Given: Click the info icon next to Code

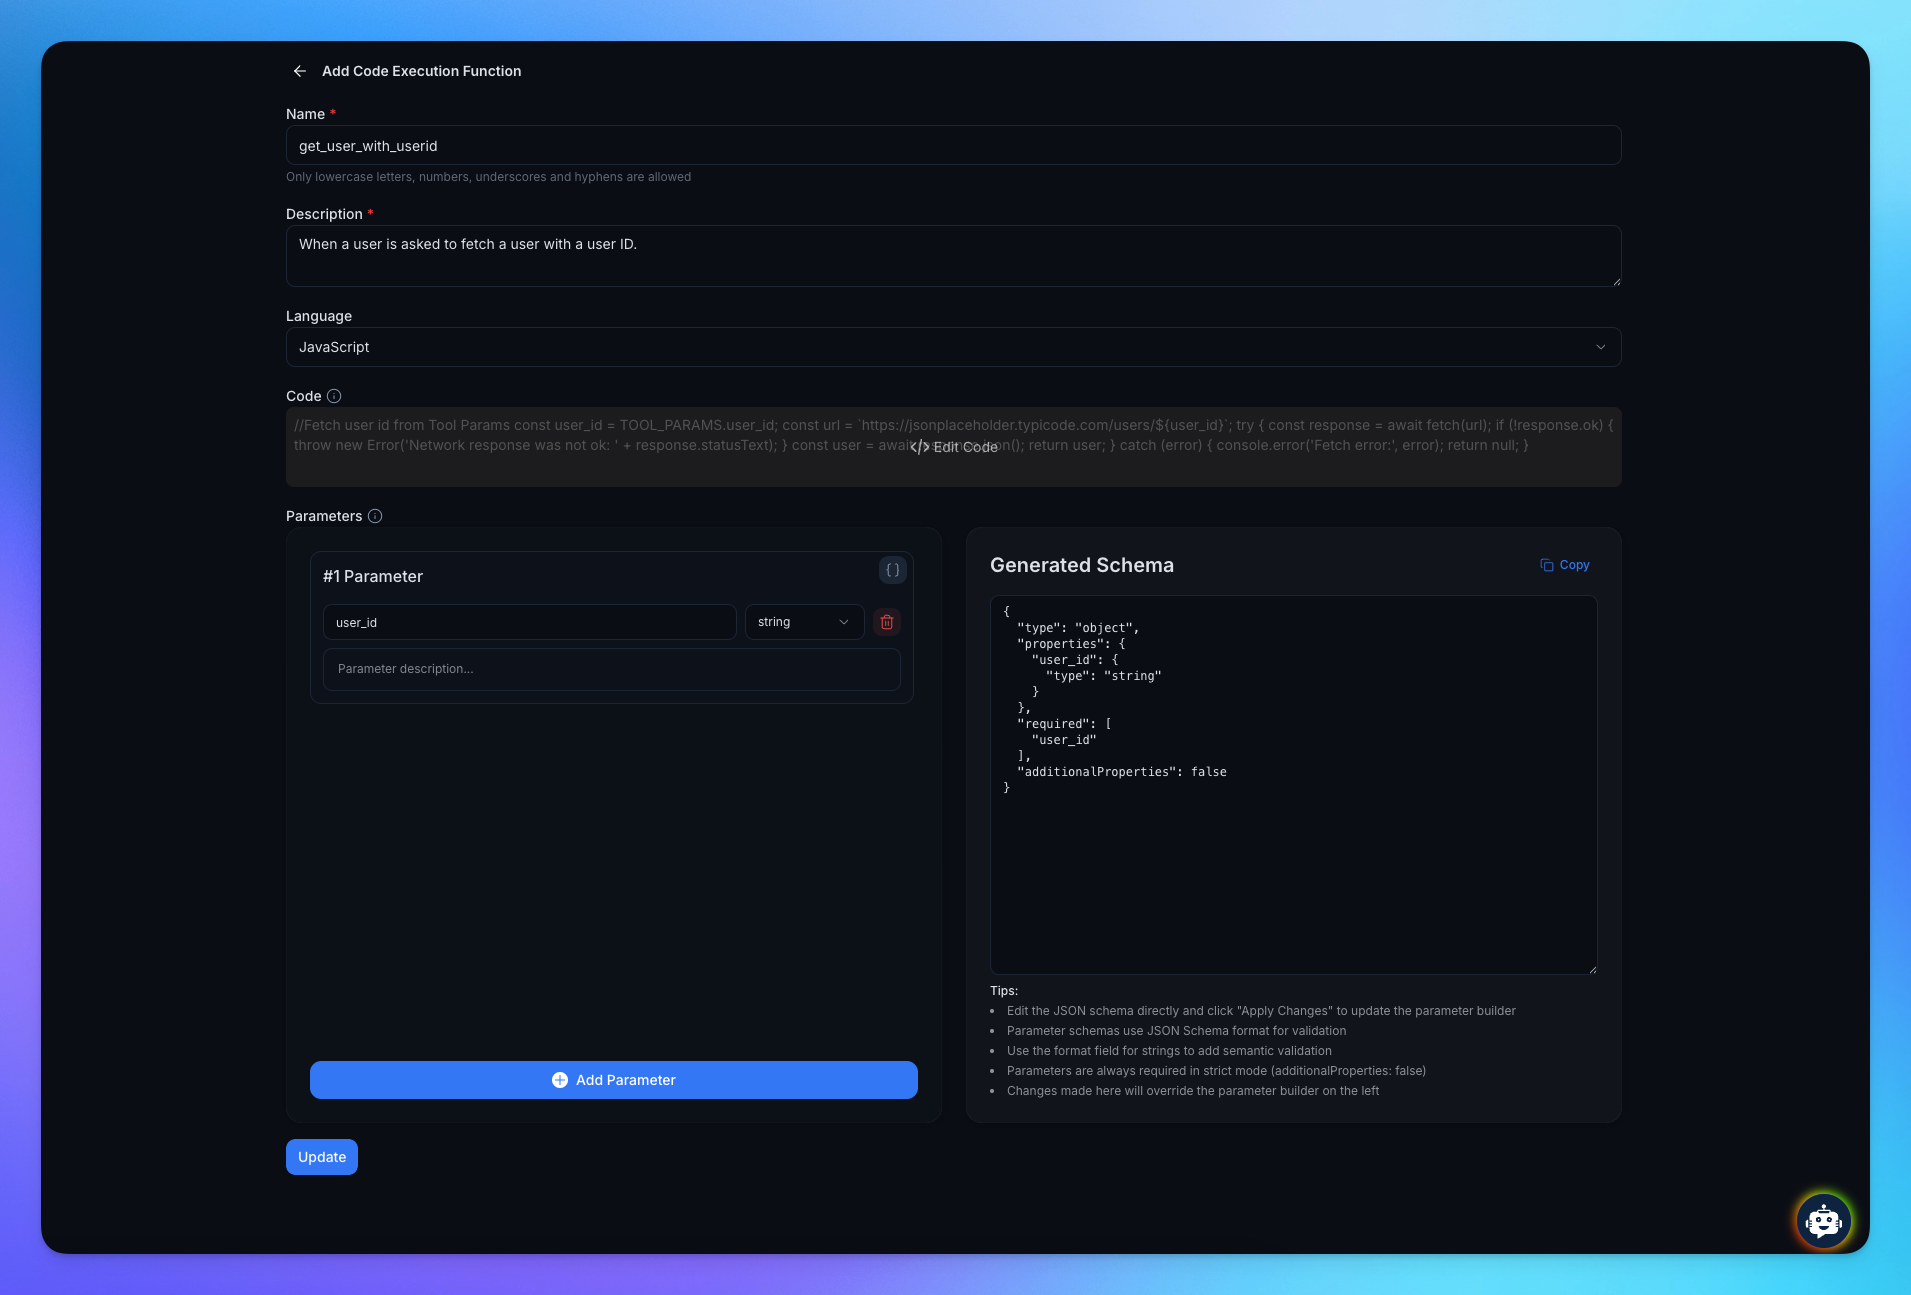Looking at the screenshot, I should click(x=334, y=396).
